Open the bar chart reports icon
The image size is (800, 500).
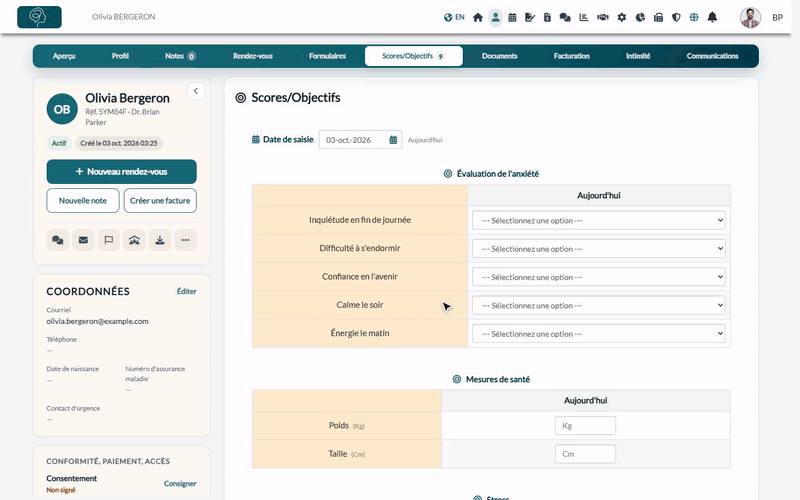[584, 17]
